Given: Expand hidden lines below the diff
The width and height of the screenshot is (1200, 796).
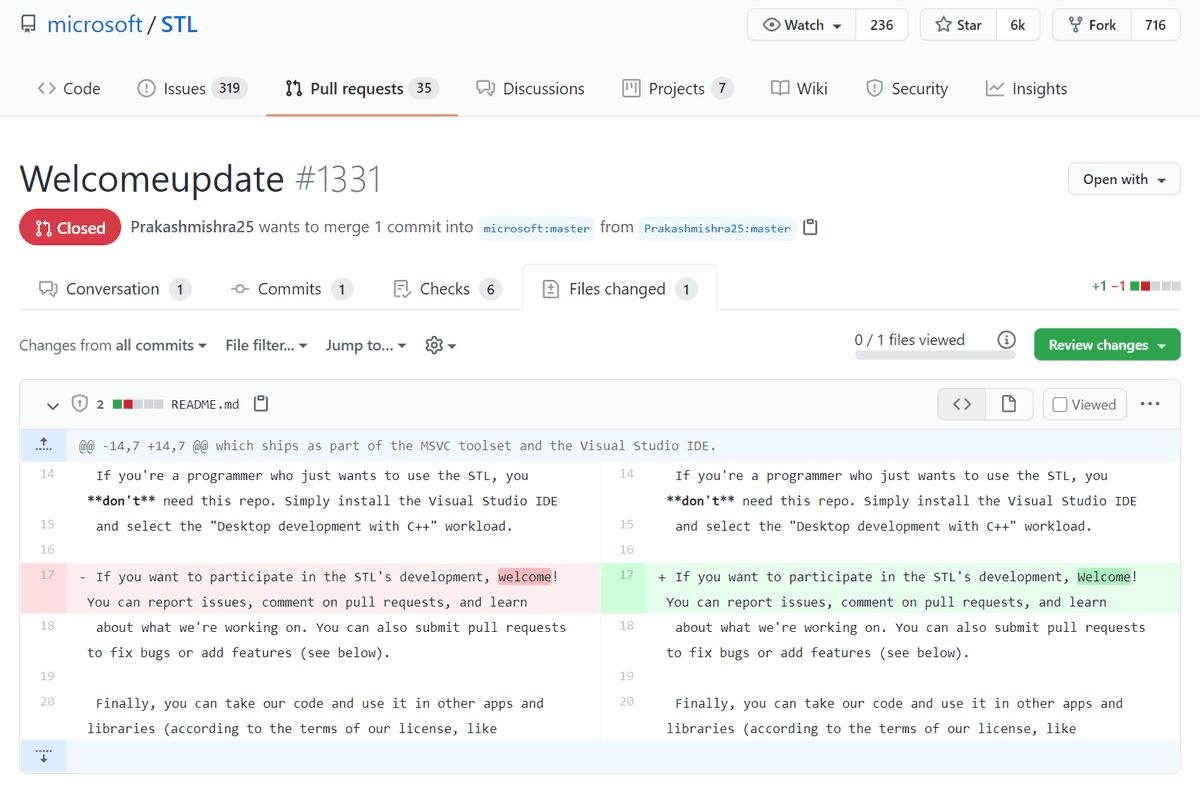Looking at the screenshot, I should pos(43,756).
